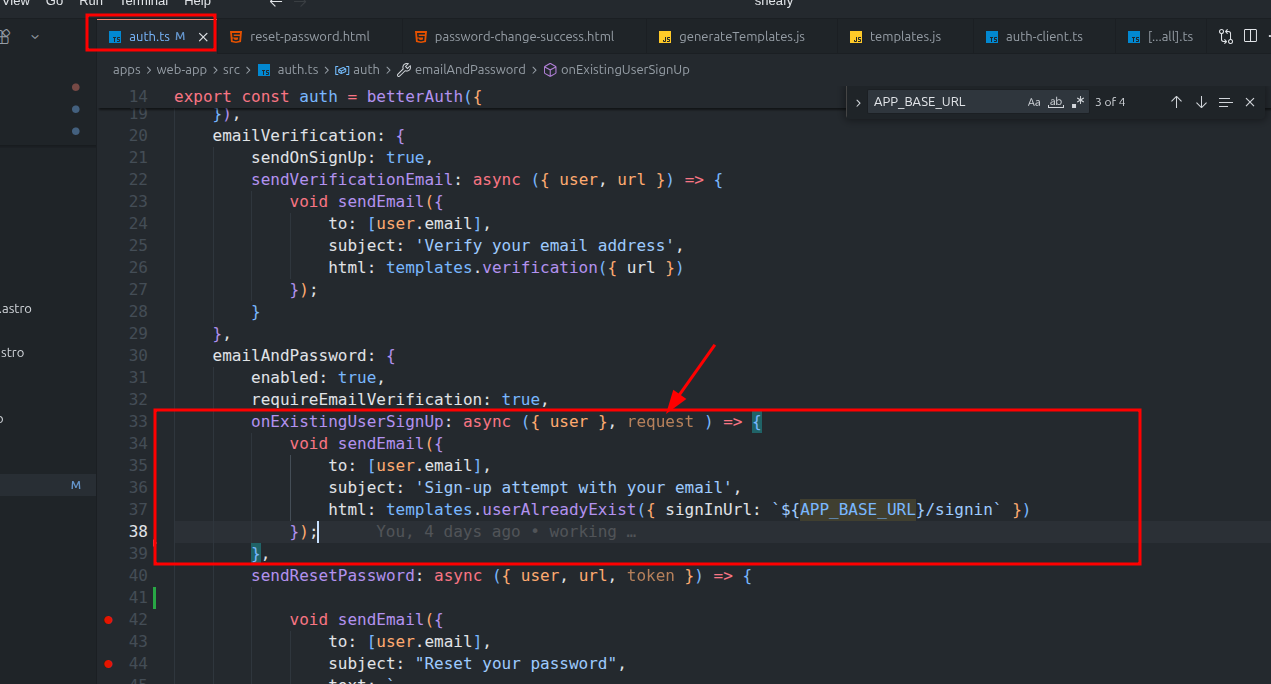Viewport: 1271px width, 684px height.
Task: Toggle Match Case in find widget
Action: tap(1034, 102)
